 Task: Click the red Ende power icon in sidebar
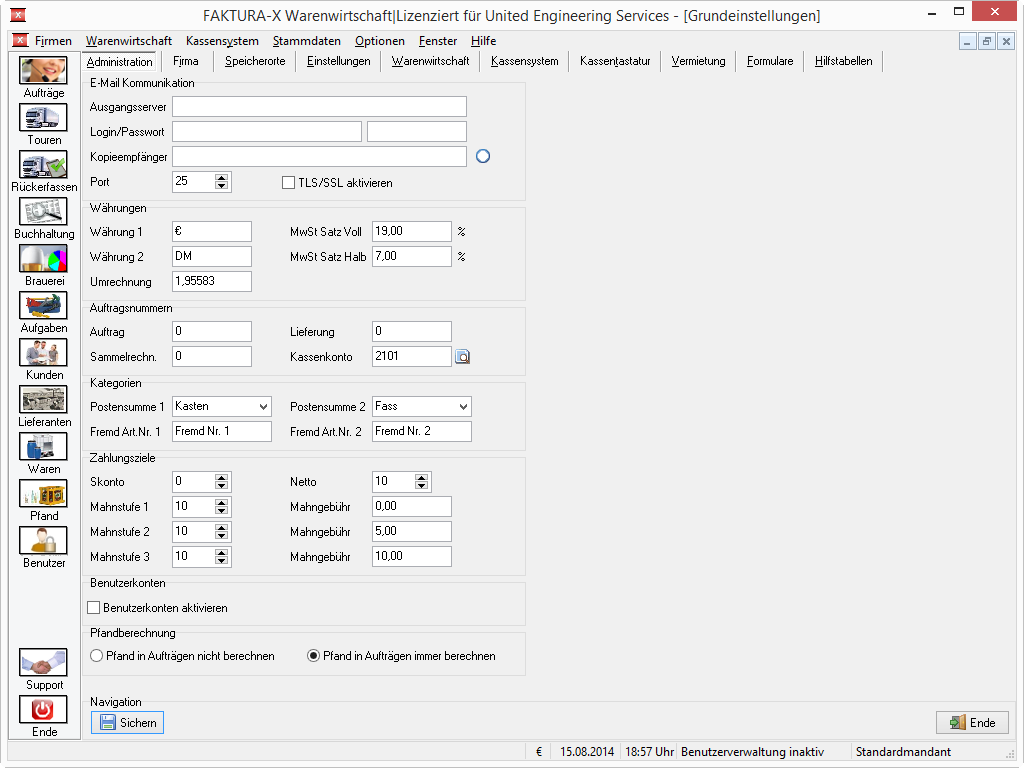pos(43,710)
